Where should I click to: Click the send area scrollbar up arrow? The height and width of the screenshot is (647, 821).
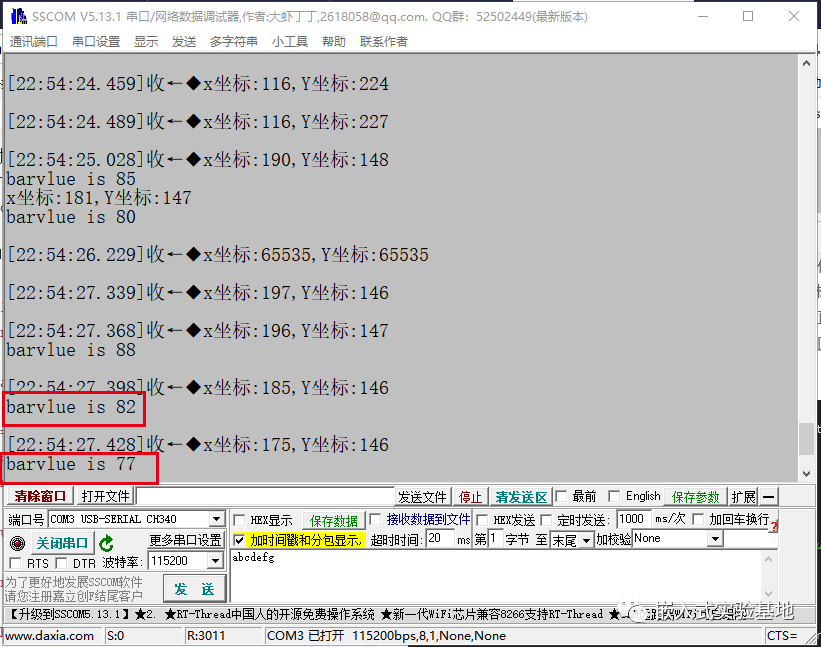pos(768,559)
